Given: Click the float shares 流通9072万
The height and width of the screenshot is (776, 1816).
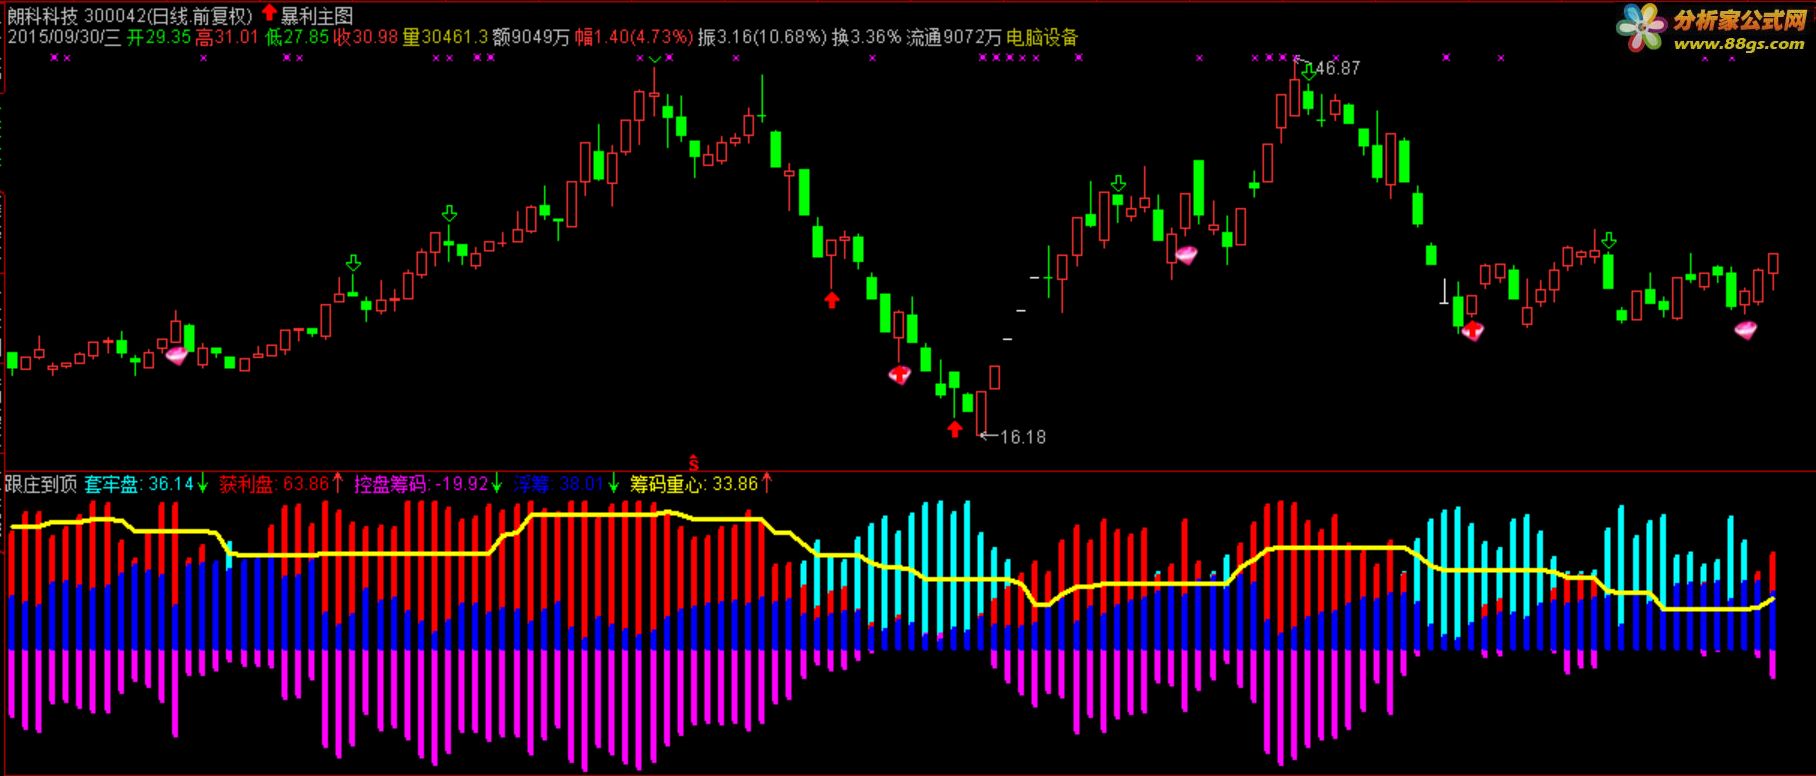Looking at the screenshot, I should click(953, 38).
